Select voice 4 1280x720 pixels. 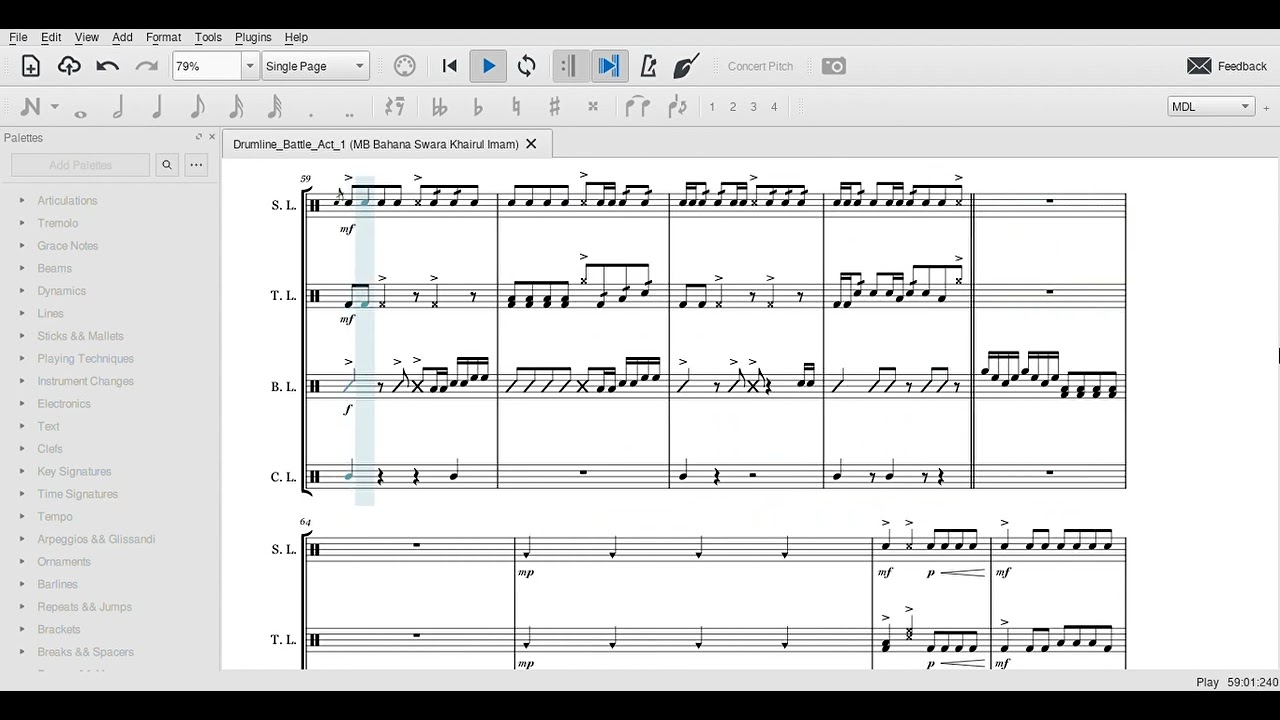(774, 107)
